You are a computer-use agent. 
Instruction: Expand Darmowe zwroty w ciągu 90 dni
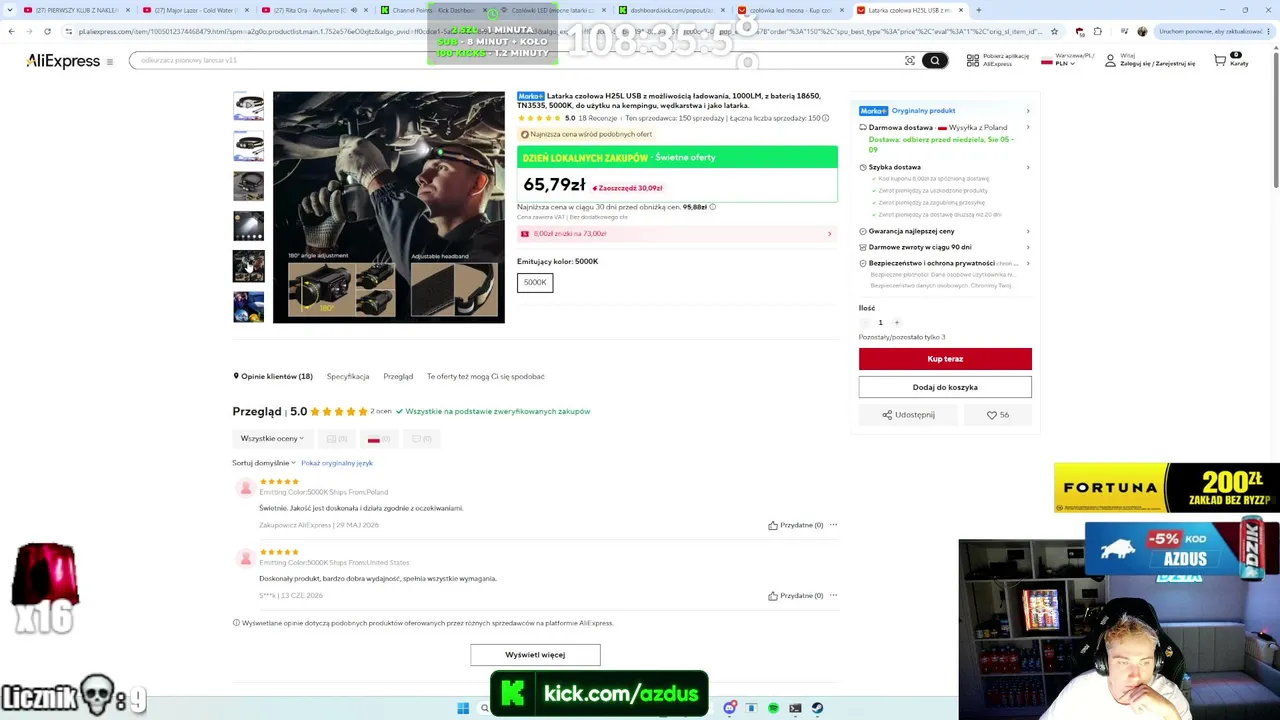[944, 247]
